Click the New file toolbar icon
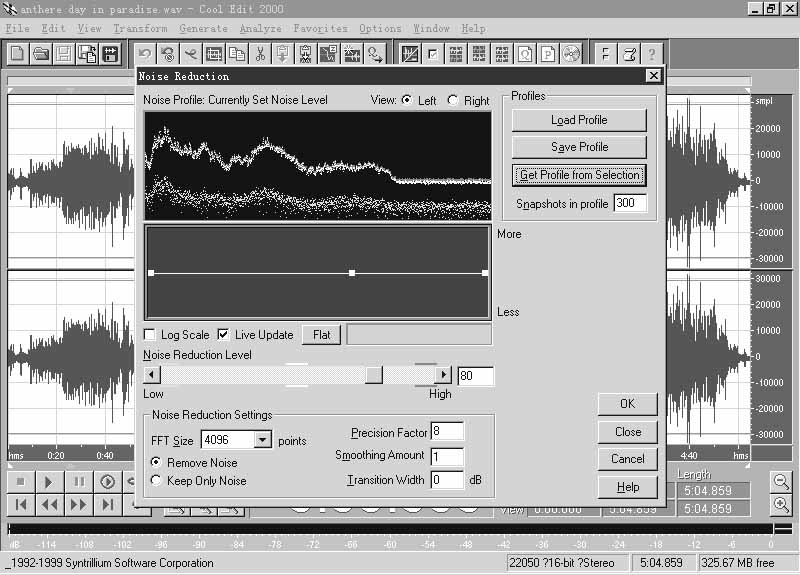Image resolution: width=800 pixels, height=575 pixels. (18, 54)
